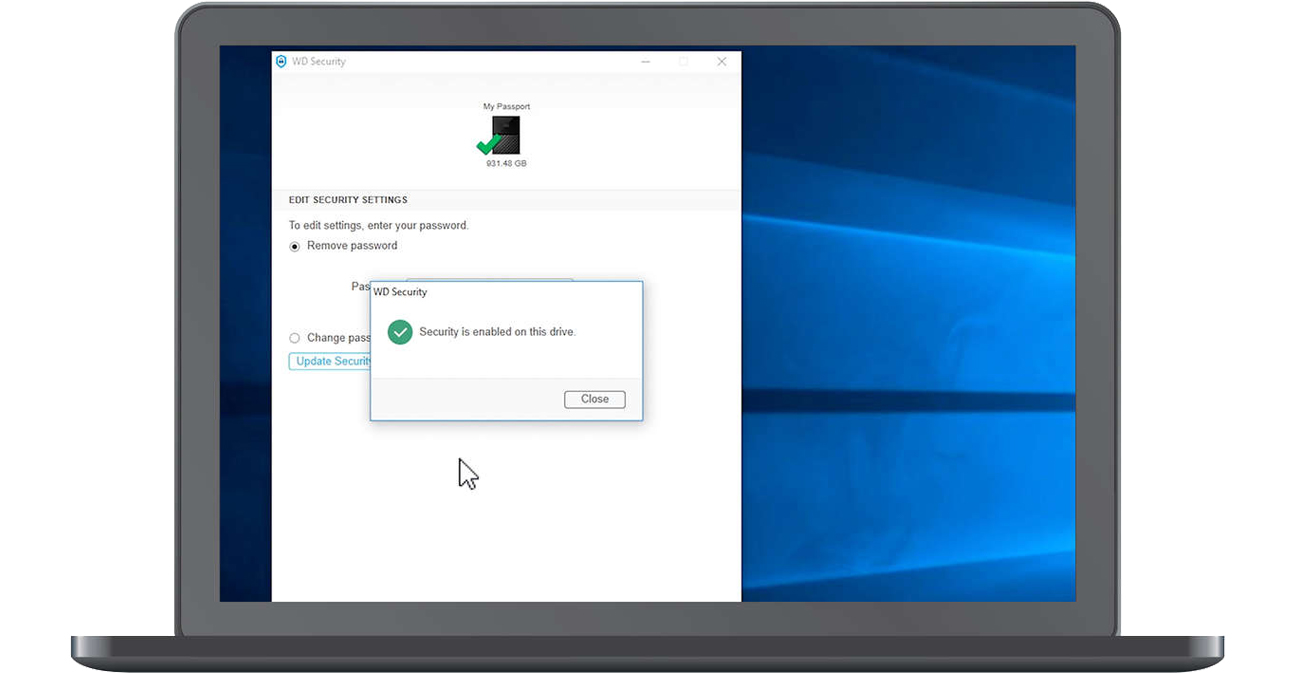Click the "My Passport" drive name text
The height and width of the screenshot is (675, 1300).
pyautogui.click(x=506, y=106)
